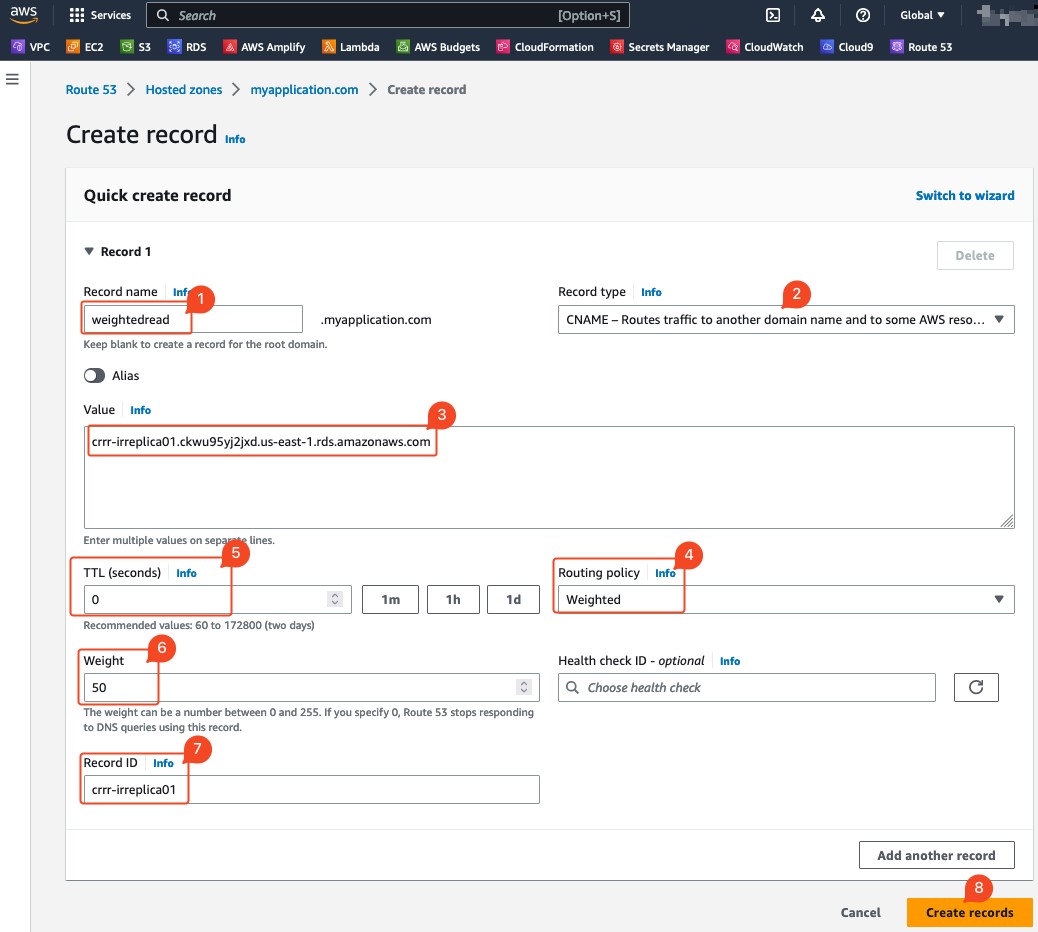The height and width of the screenshot is (932, 1038).
Task: Click the TTL seconds stepper arrows
Action: (335, 599)
